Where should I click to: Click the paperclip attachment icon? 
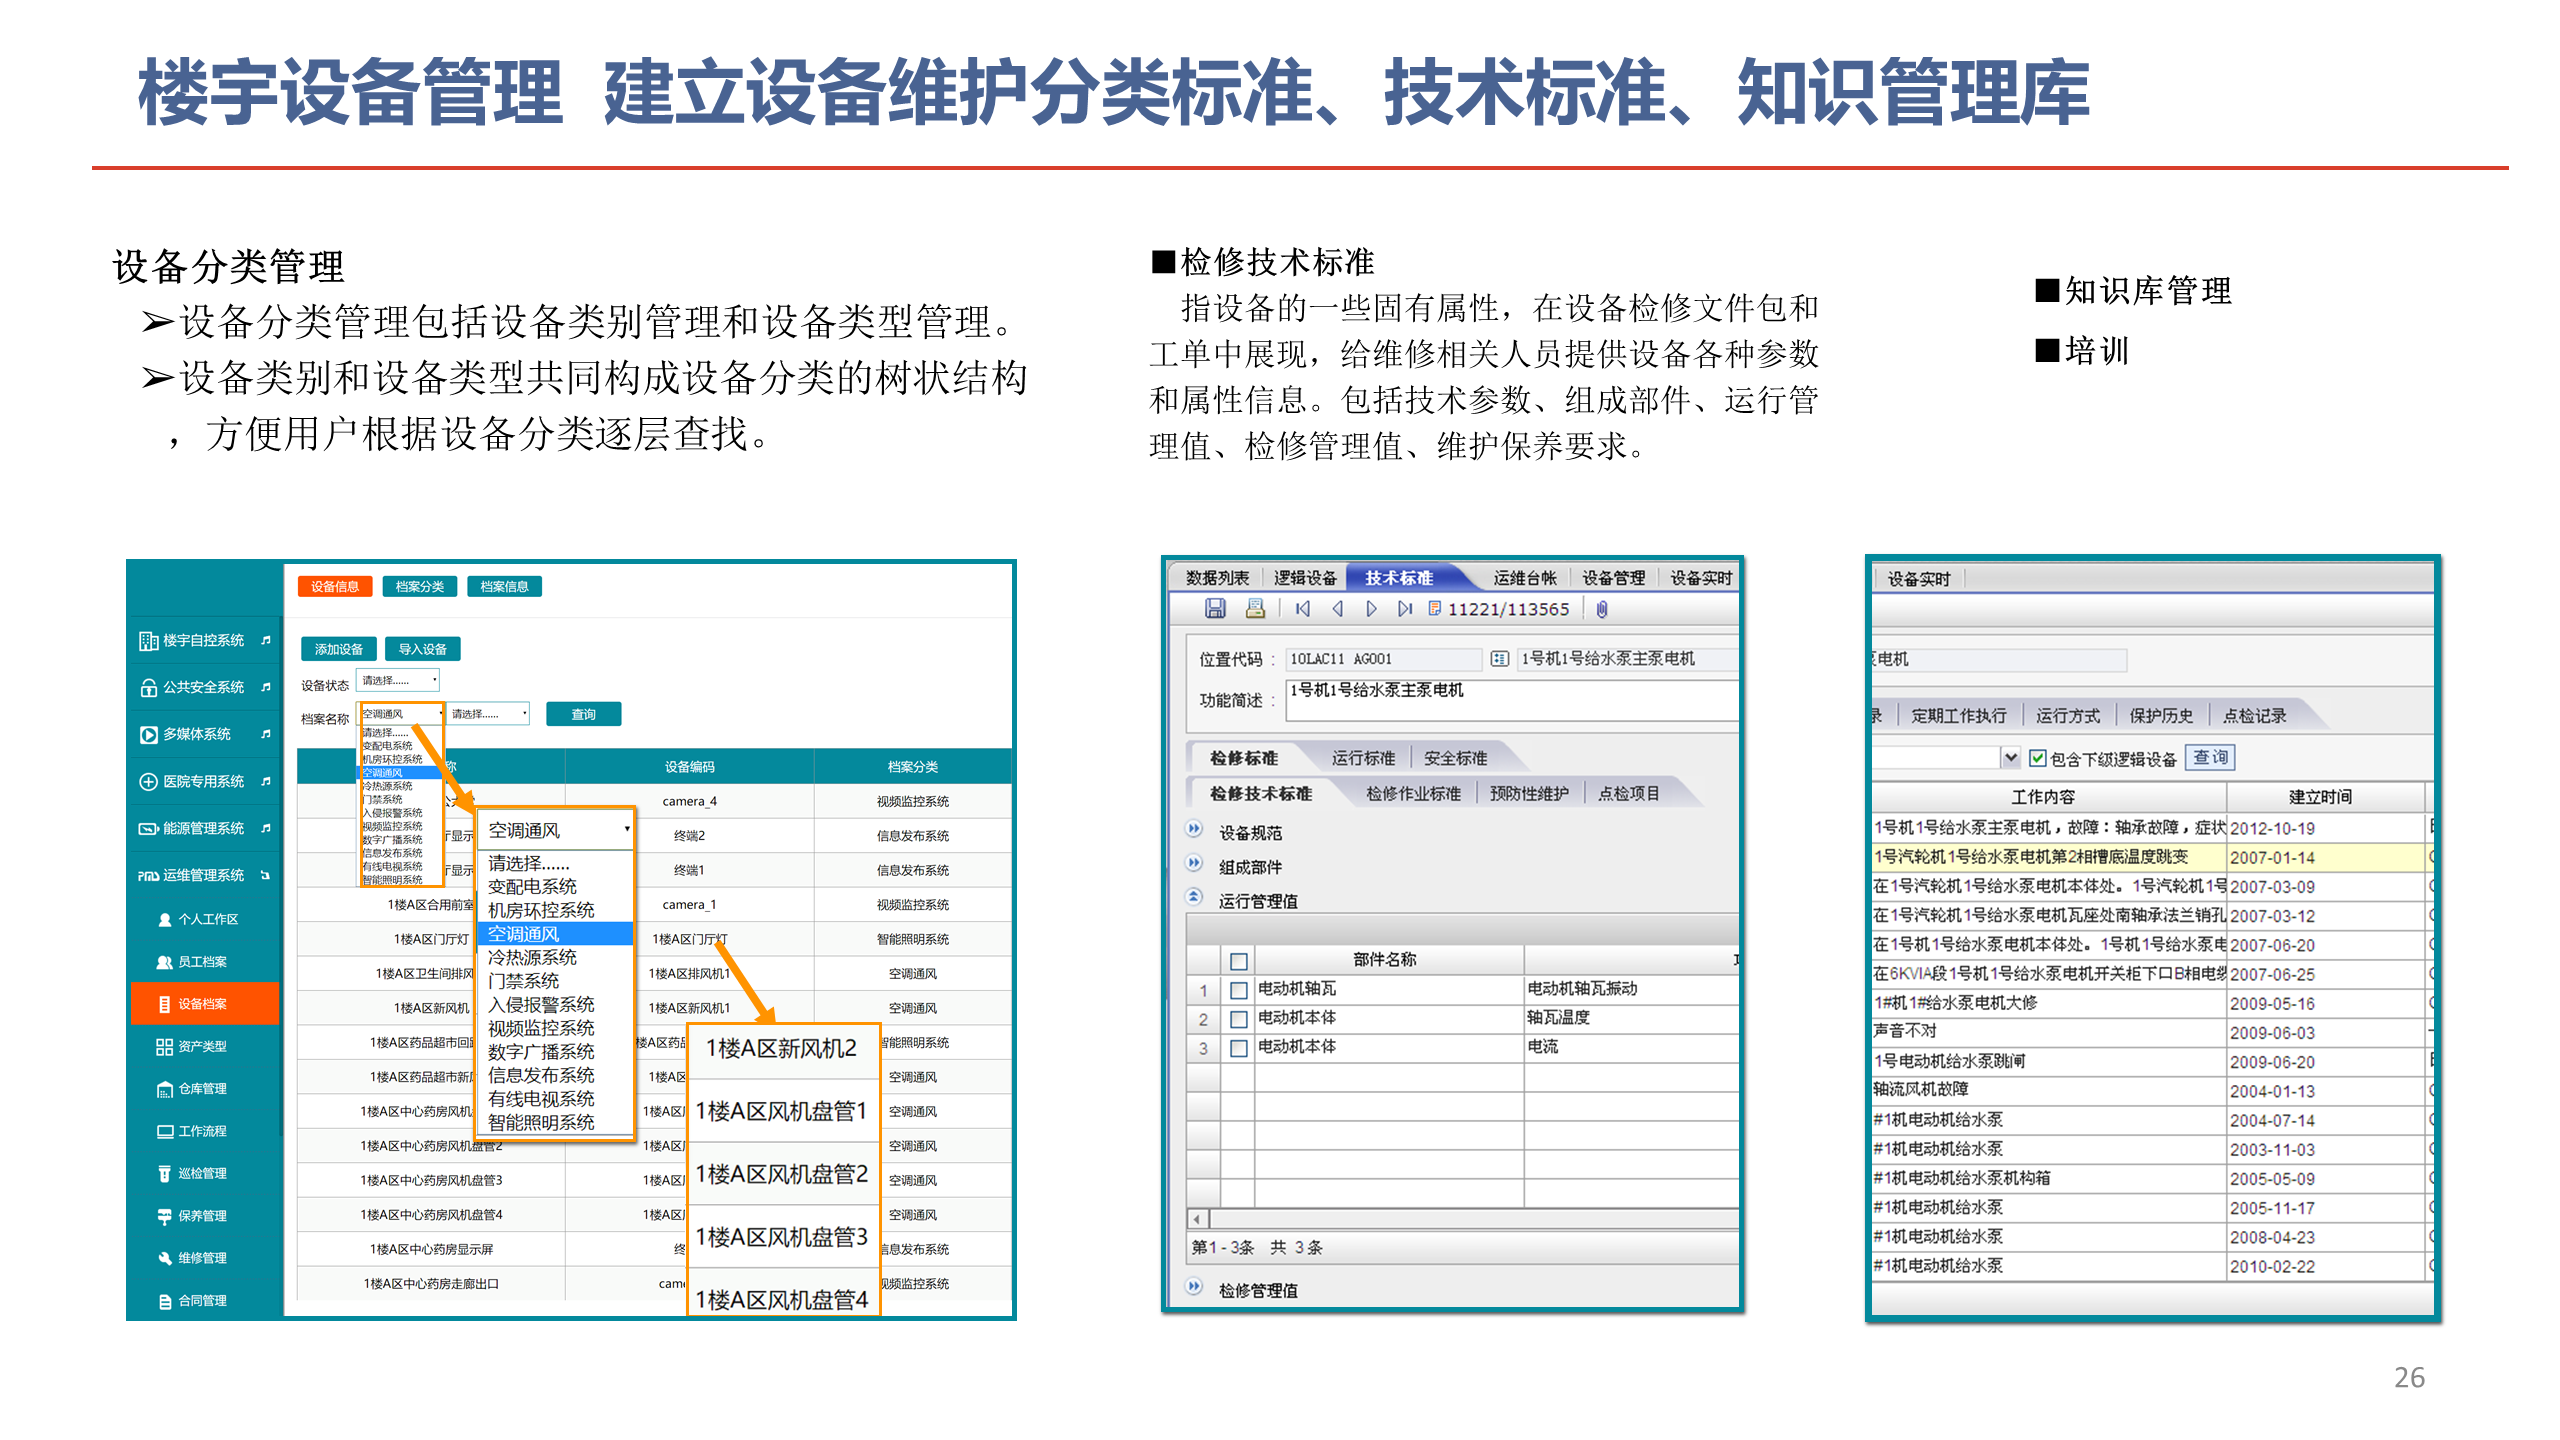click(x=1601, y=609)
